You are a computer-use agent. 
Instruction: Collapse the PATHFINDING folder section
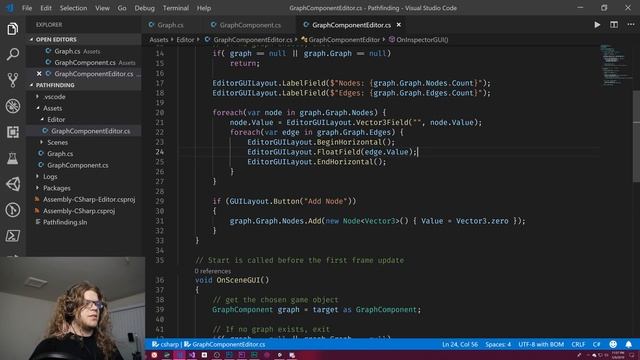tap(31, 85)
